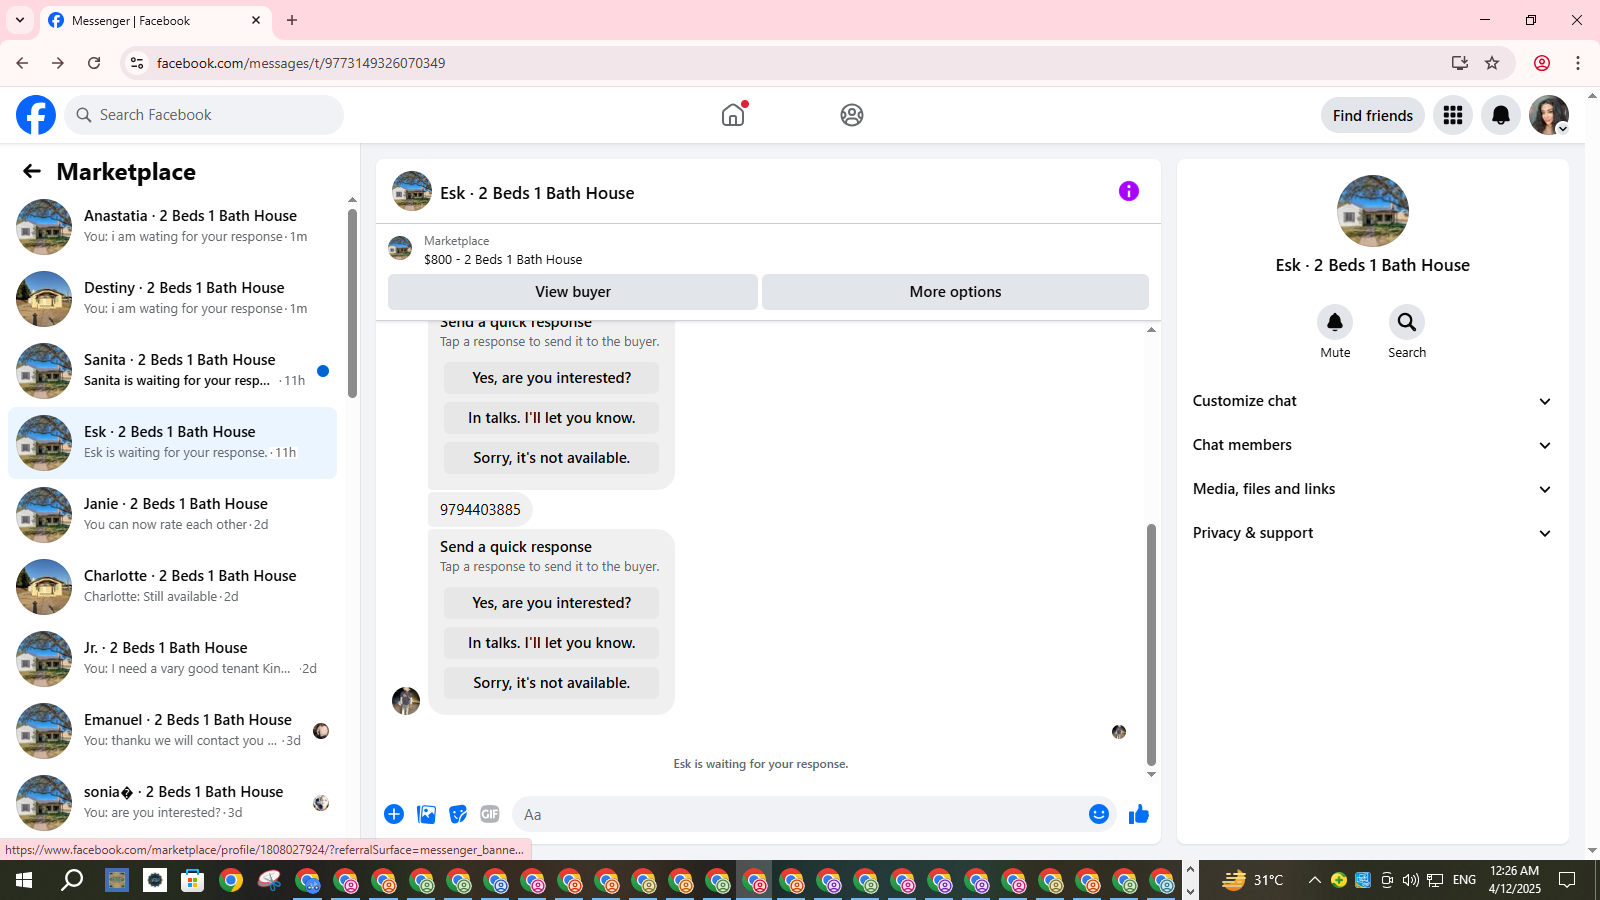Screen dimensions: 1600x900
Task: Open the Home feed icon
Action: (733, 115)
